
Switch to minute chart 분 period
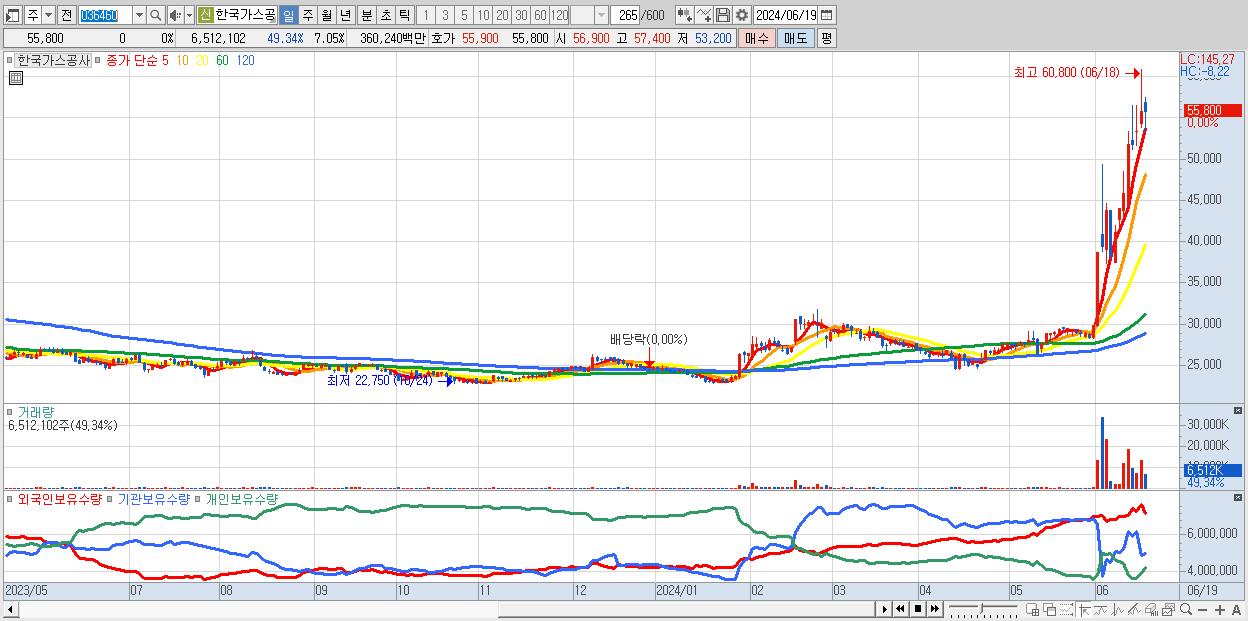pos(366,15)
